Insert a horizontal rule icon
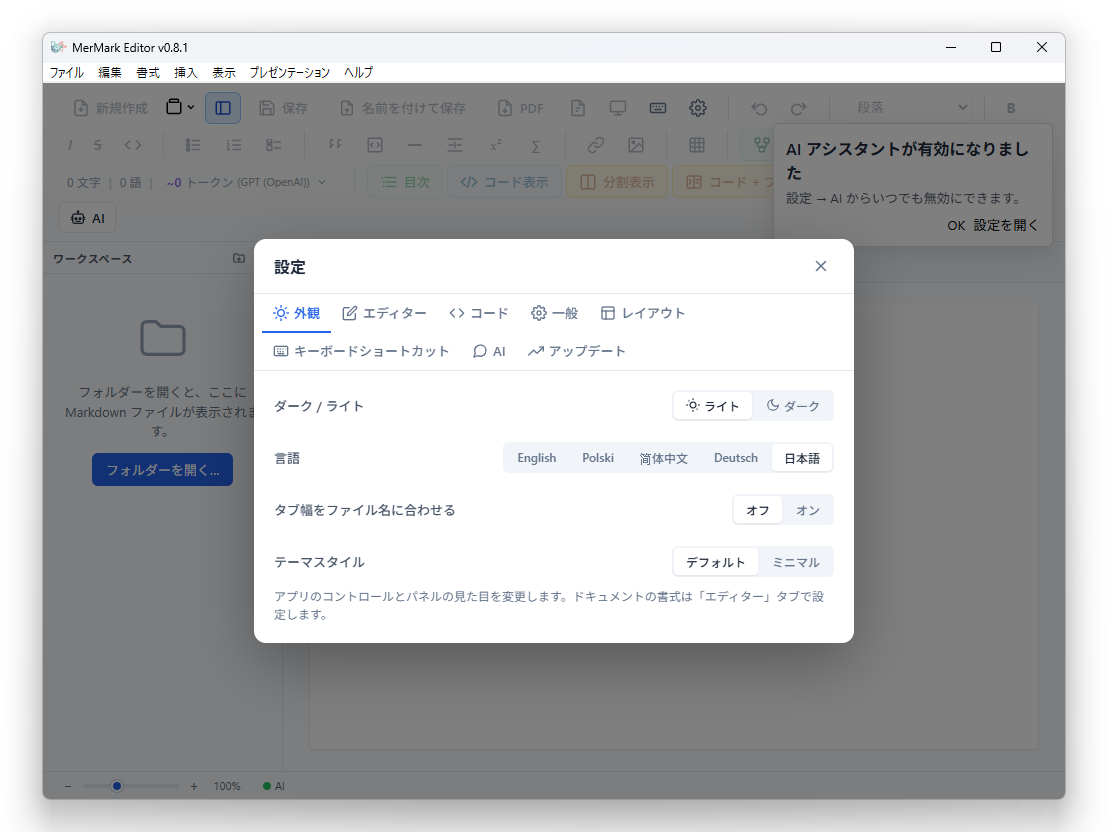1109x832 pixels. click(415, 145)
